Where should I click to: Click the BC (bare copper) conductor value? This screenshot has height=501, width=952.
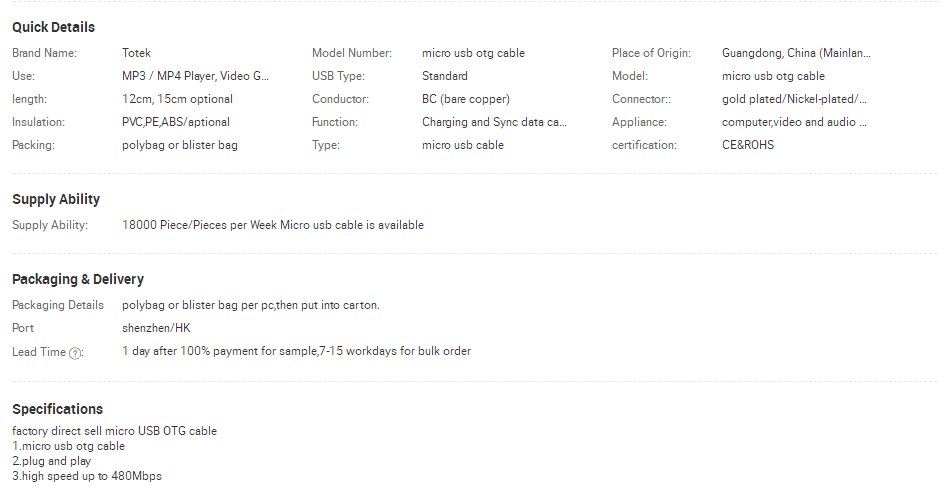pyautogui.click(x=466, y=99)
